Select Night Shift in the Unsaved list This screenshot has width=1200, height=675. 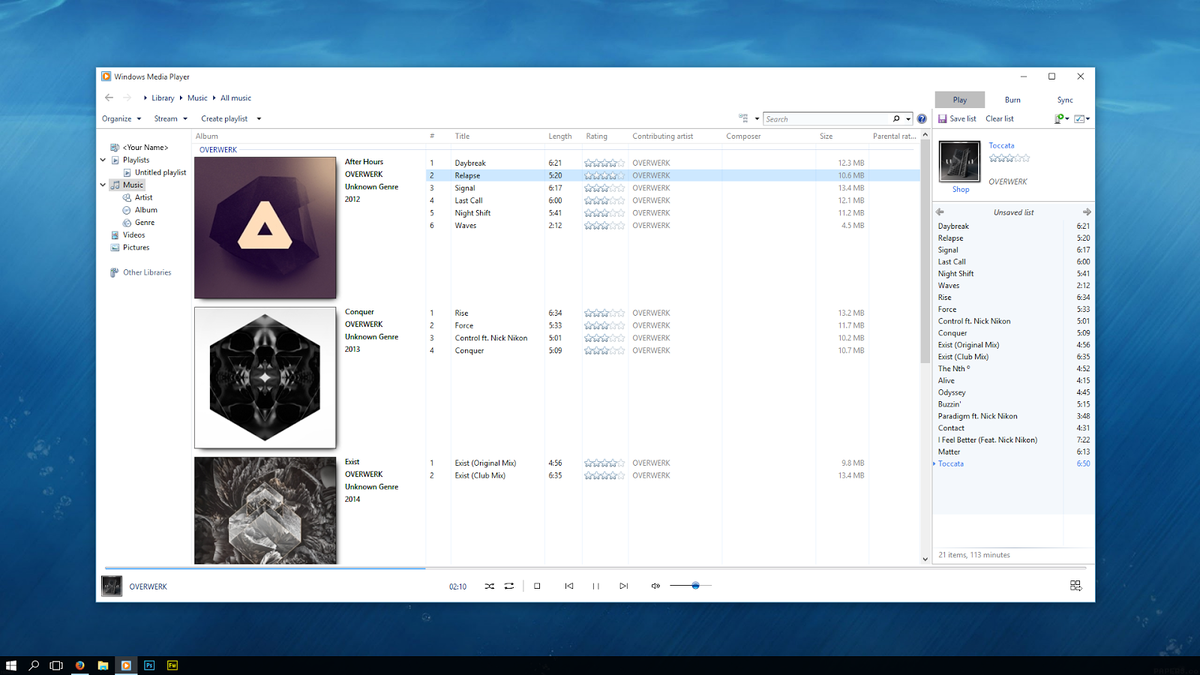[956, 273]
